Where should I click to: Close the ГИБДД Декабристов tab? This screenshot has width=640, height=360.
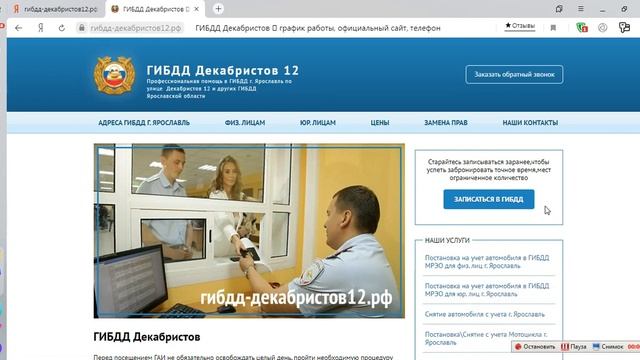[196, 9]
